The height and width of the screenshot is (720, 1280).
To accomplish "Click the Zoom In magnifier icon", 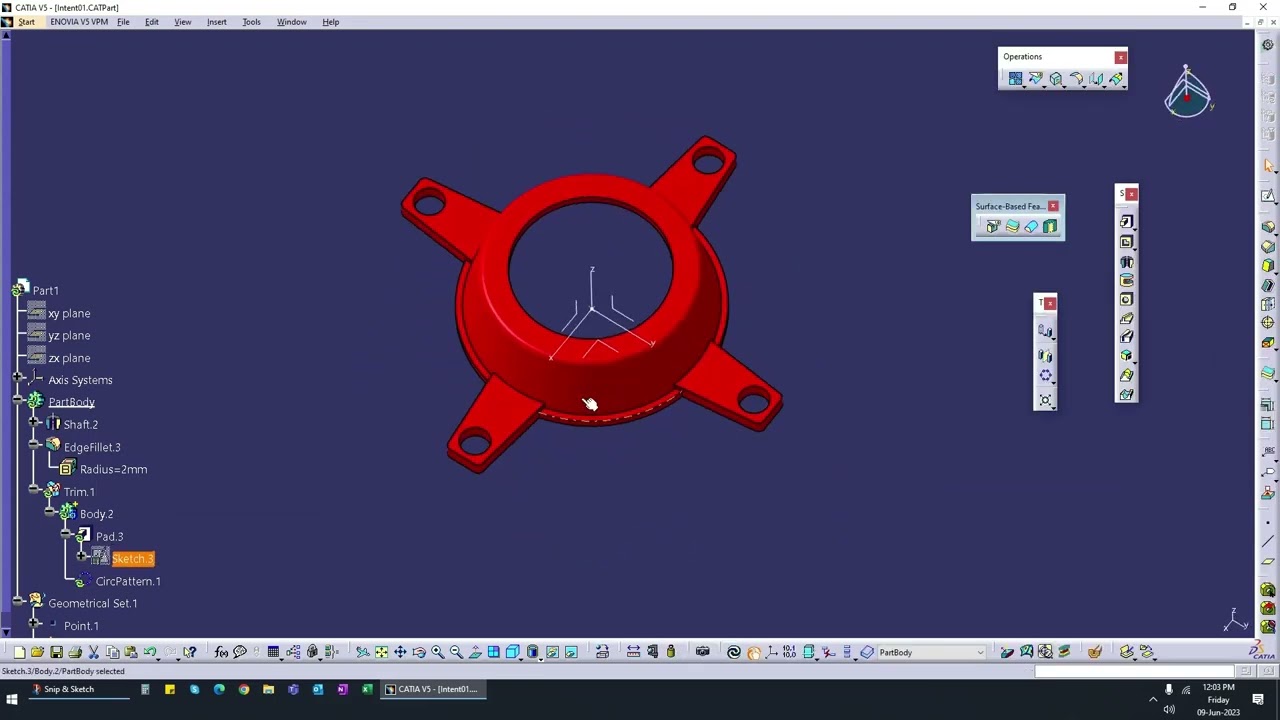I will point(437,652).
